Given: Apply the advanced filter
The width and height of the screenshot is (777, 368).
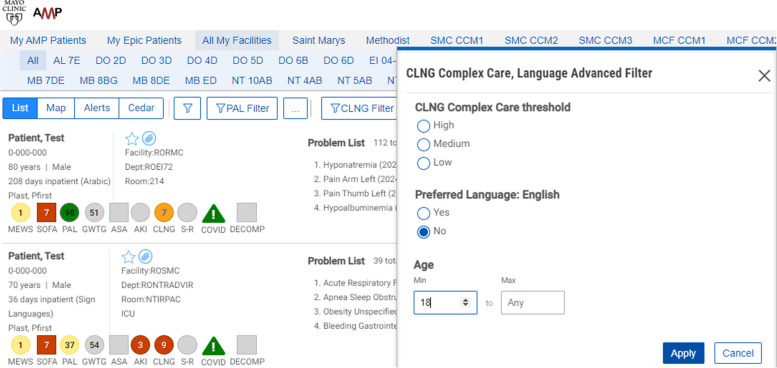Looking at the screenshot, I should tap(683, 354).
